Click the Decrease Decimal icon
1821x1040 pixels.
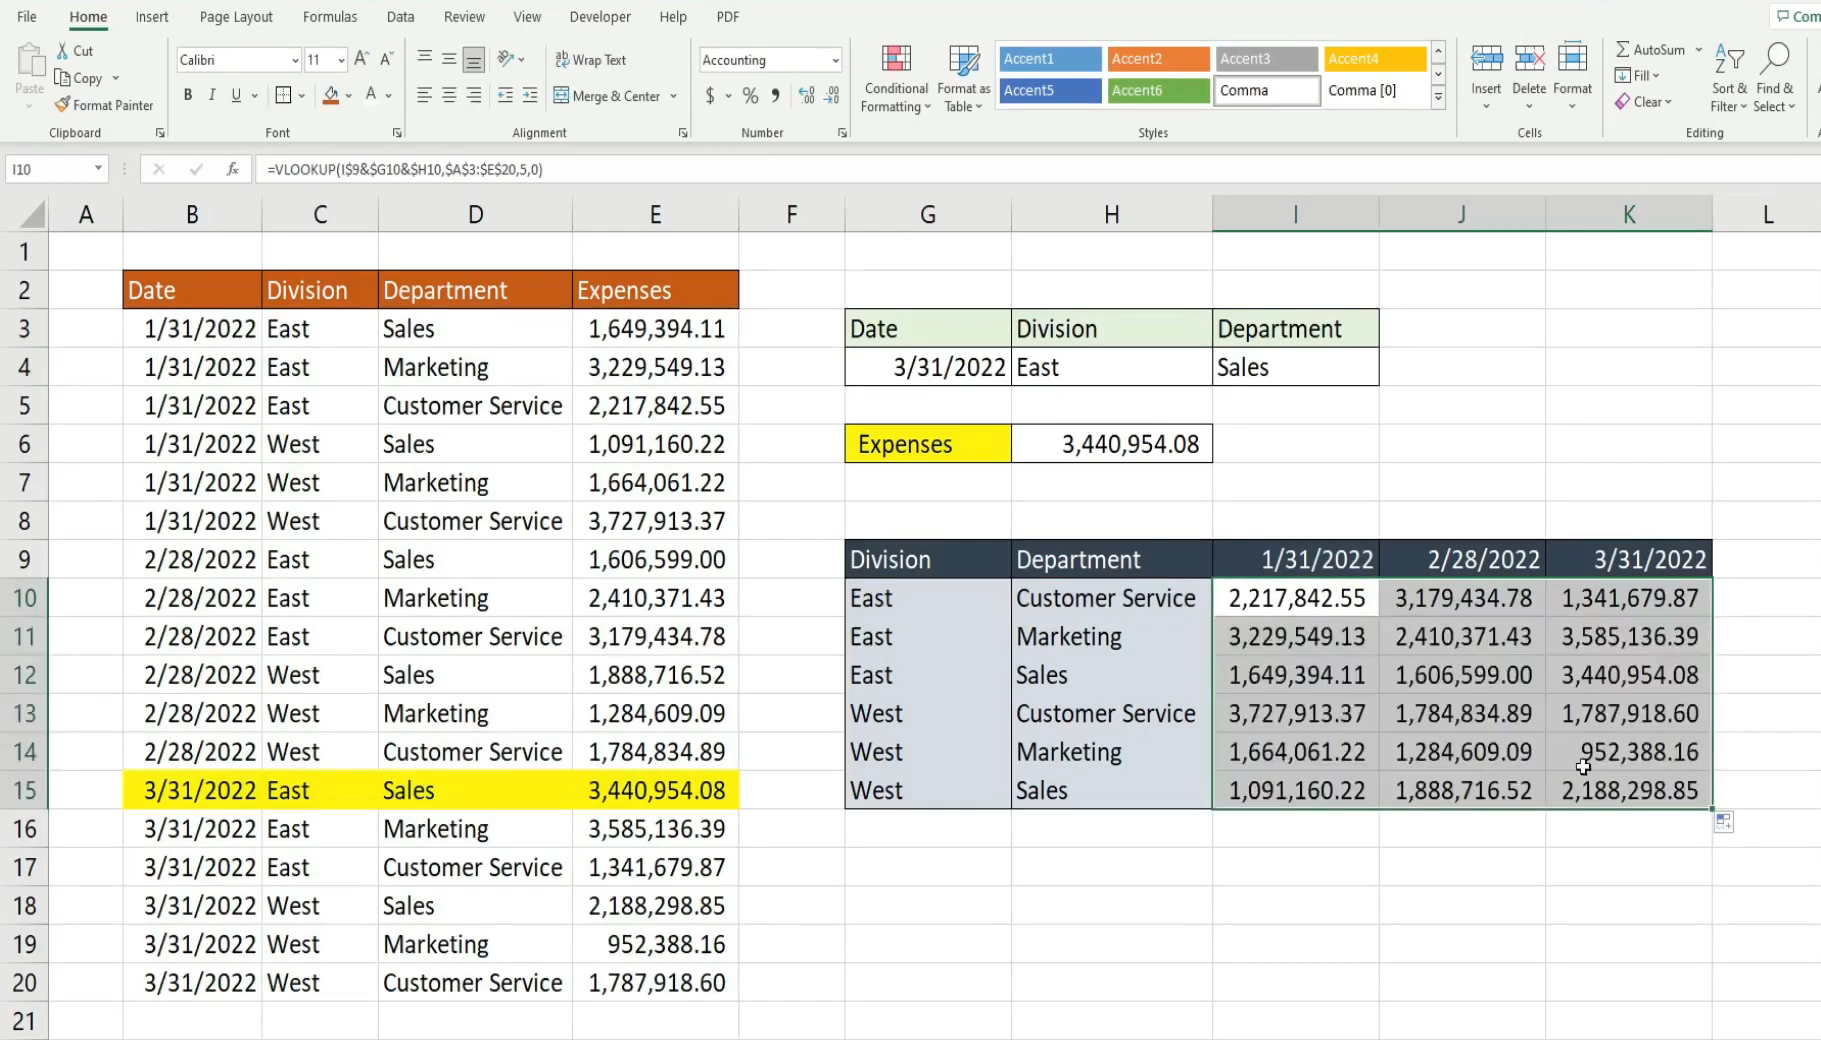point(832,96)
